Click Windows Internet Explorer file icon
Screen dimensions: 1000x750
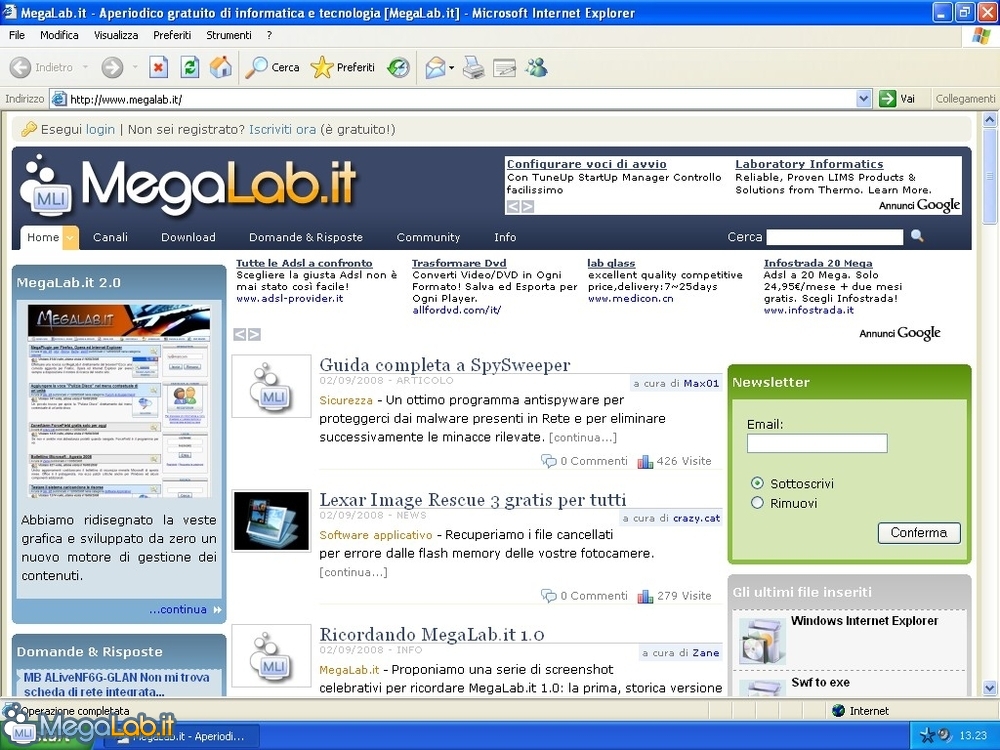click(x=763, y=640)
